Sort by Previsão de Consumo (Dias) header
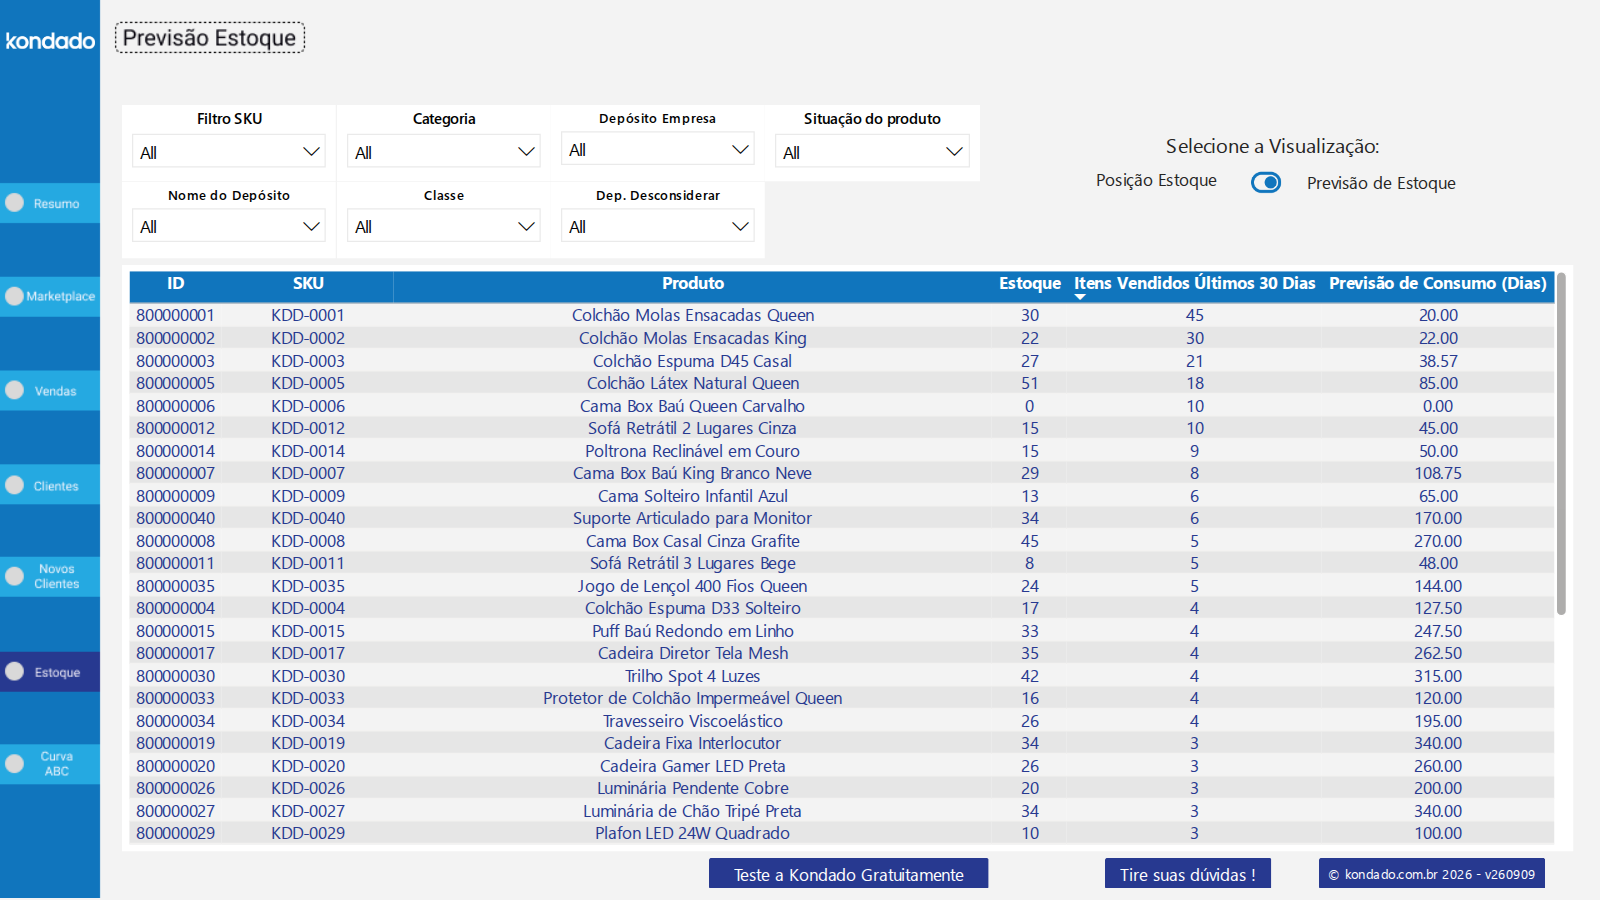This screenshot has width=1600, height=900. click(x=1438, y=283)
